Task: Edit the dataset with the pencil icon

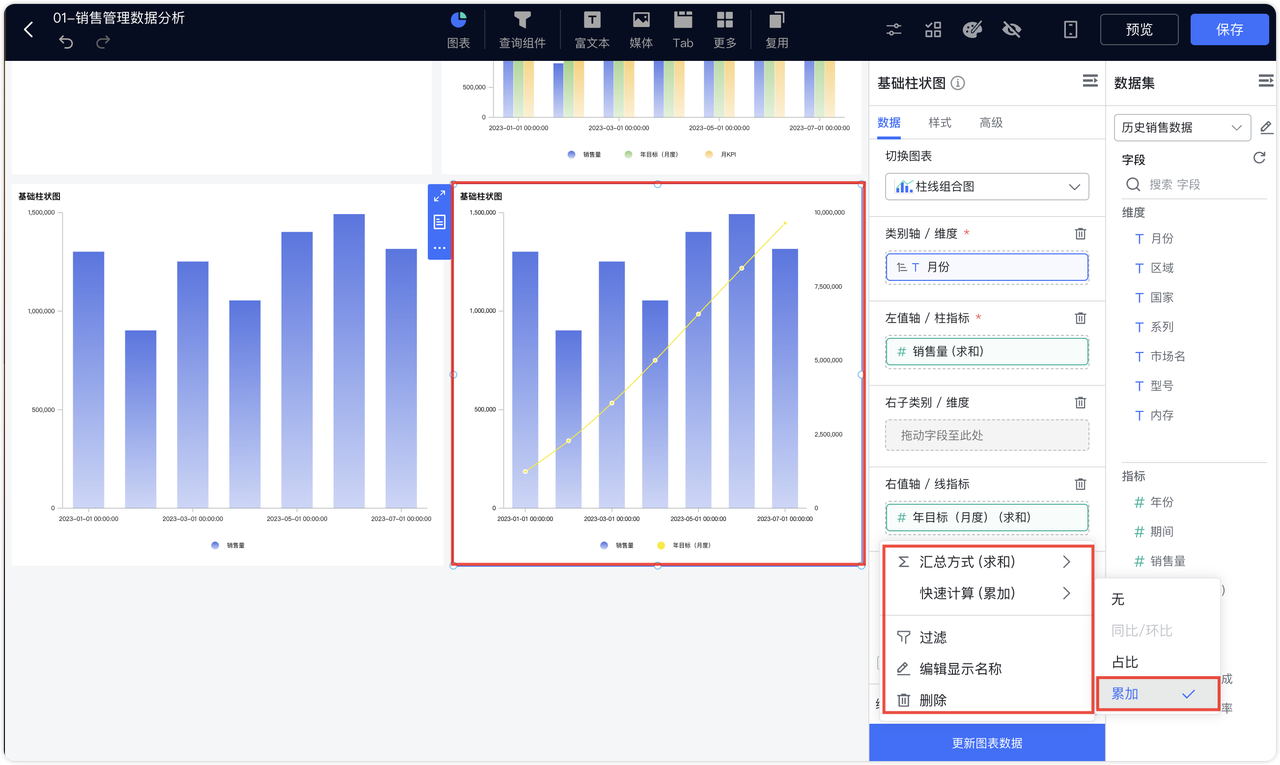Action: [x=1266, y=127]
